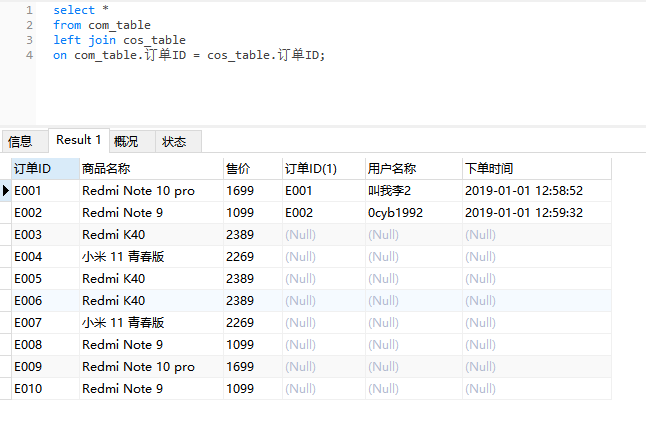Click Redmi Note 10 pro in row E009
Viewport: 646px width, 422px height.
(151, 367)
